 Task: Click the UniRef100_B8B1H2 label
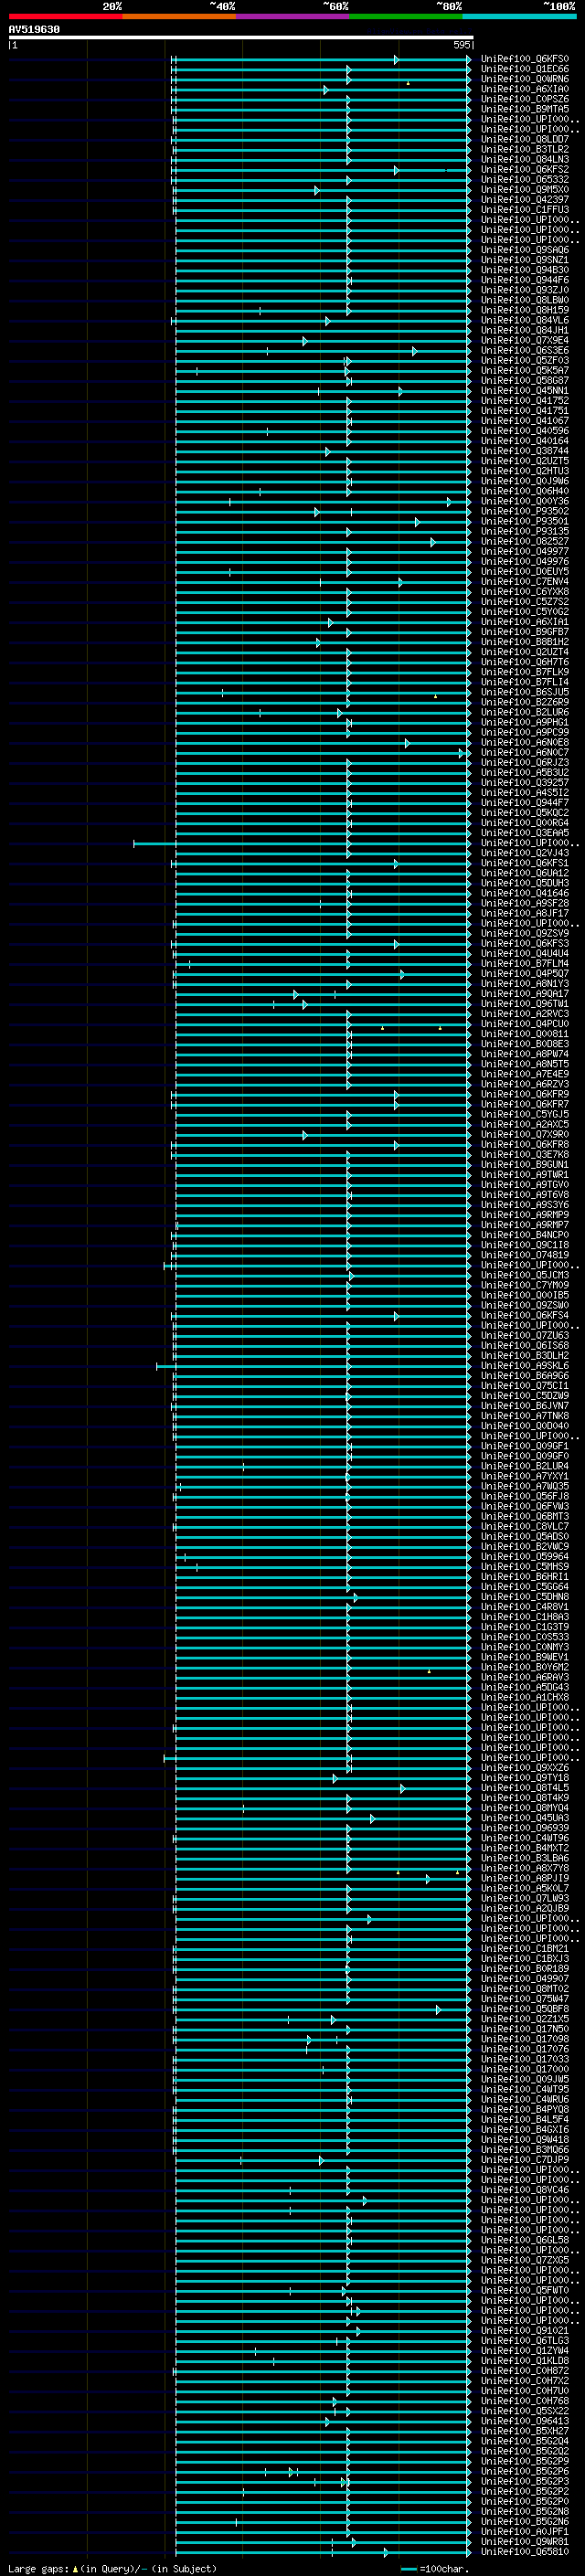click(525, 642)
